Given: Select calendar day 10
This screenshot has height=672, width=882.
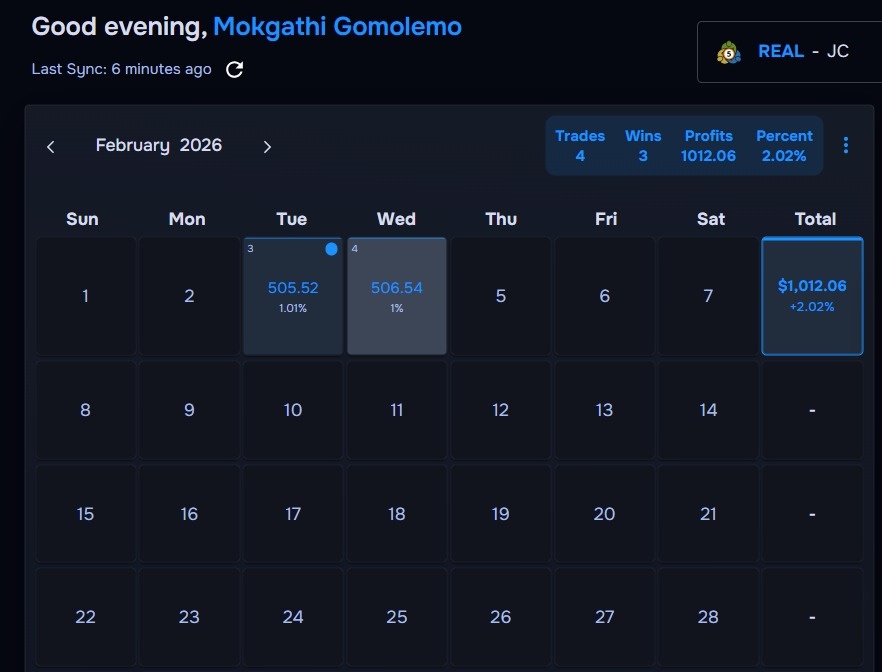Looking at the screenshot, I should pyautogui.click(x=293, y=410).
